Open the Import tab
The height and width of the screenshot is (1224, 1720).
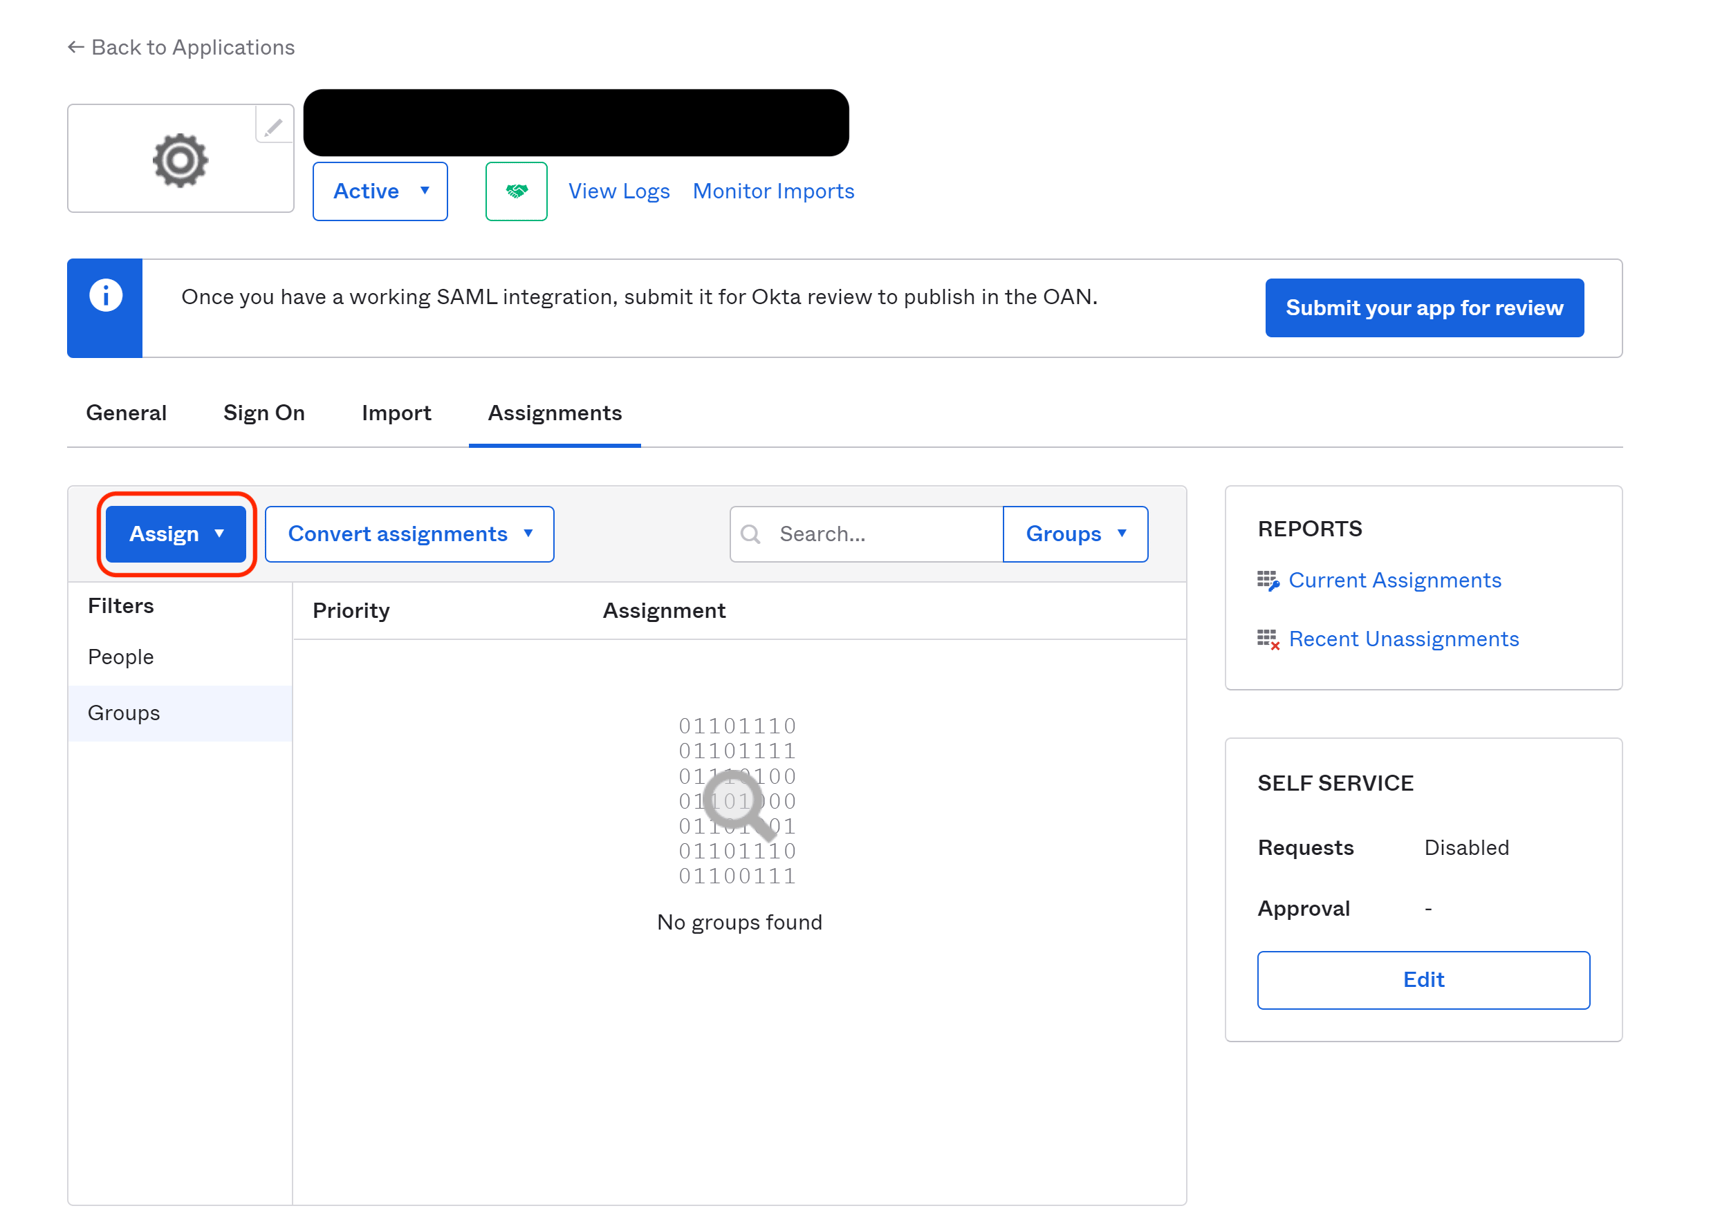tap(396, 413)
